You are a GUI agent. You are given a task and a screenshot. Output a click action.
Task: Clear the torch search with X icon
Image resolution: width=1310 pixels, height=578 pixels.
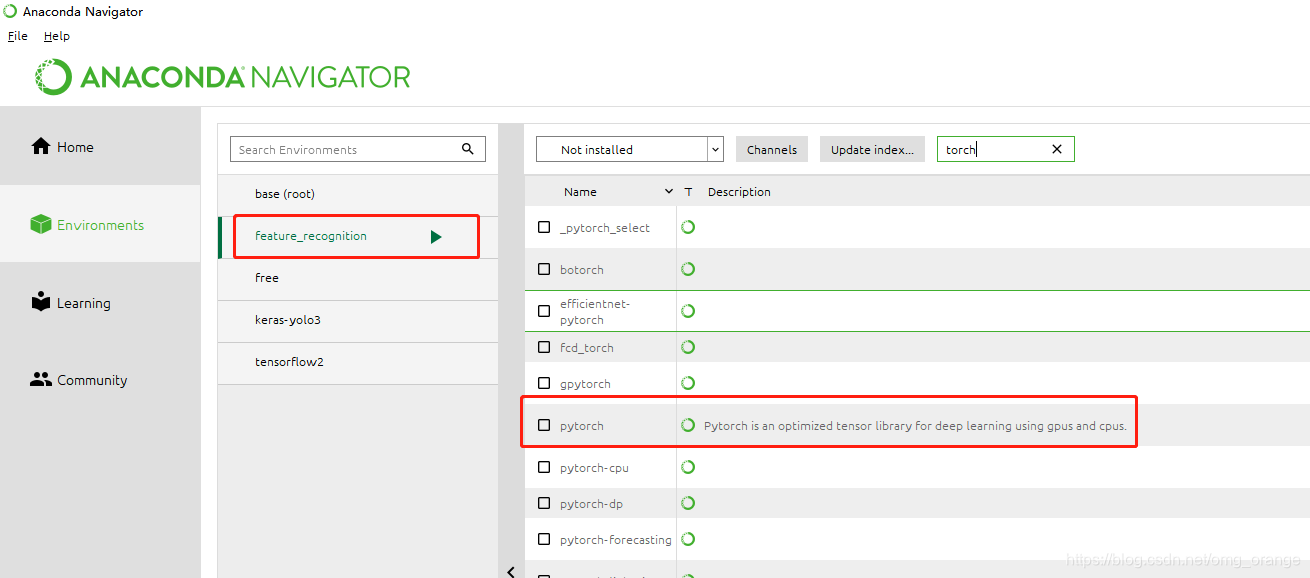(x=1057, y=149)
